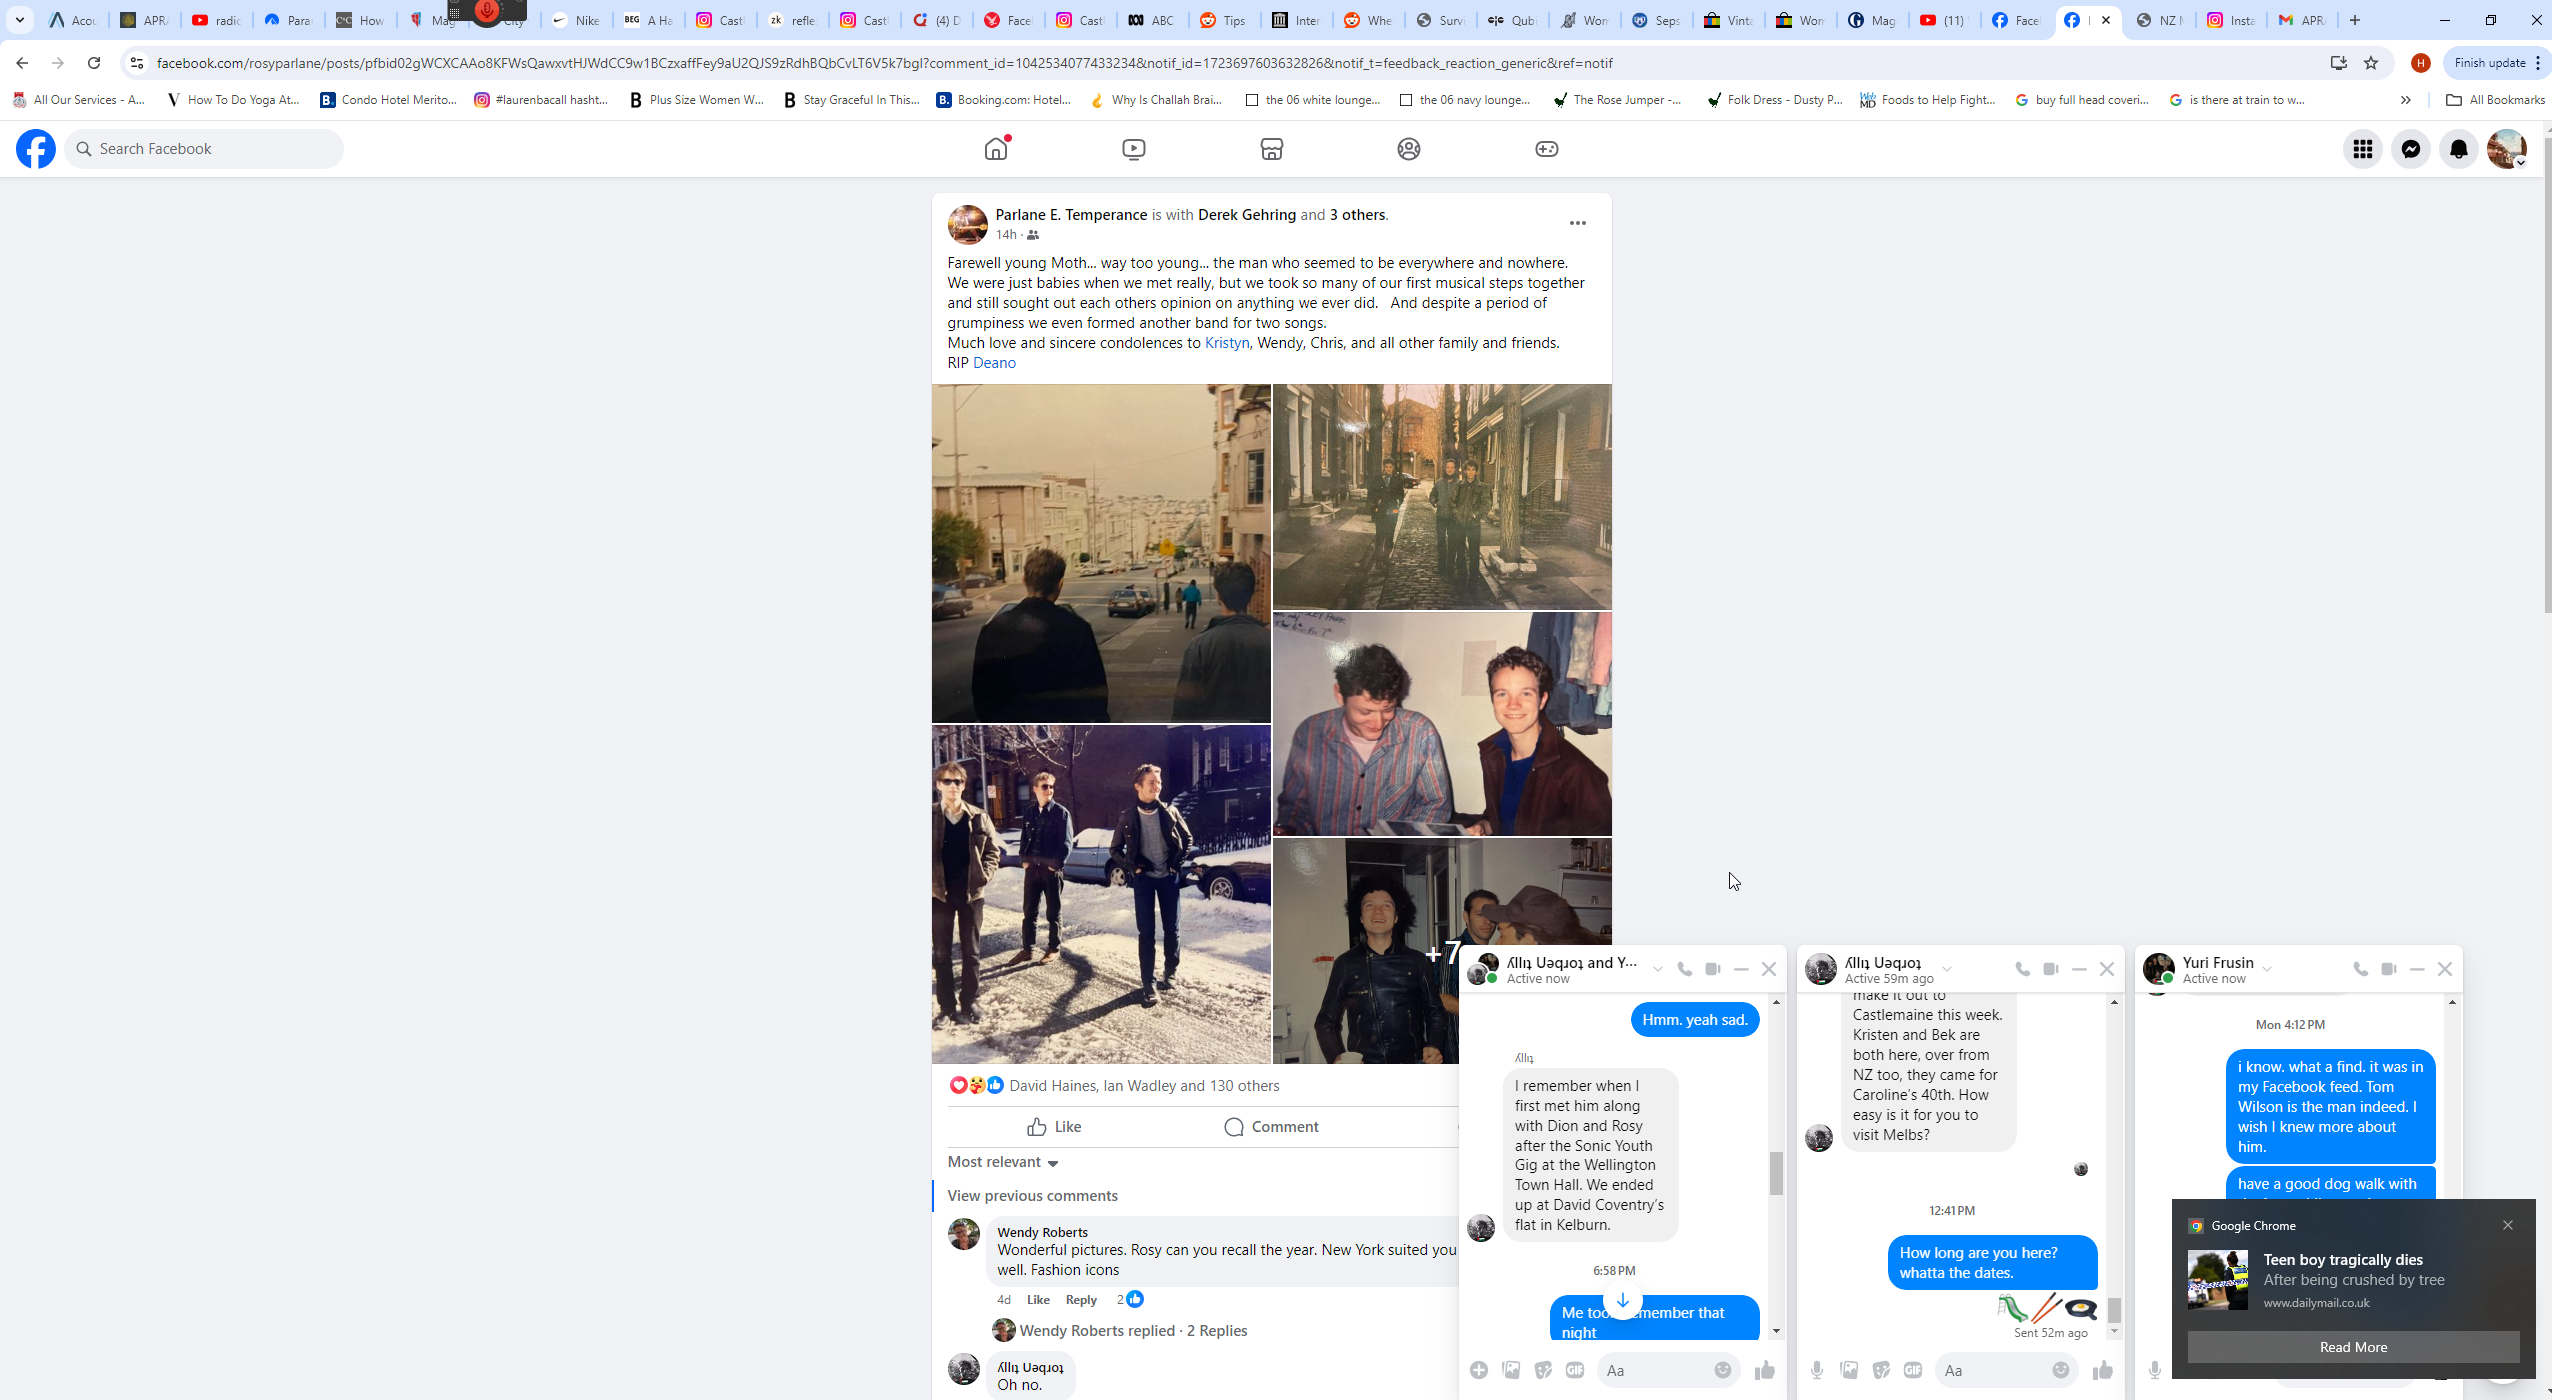The width and height of the screenshot is (2552, 1400).
Task: Jump to latest message arrow in group chat
Action: point(1623,1301)
